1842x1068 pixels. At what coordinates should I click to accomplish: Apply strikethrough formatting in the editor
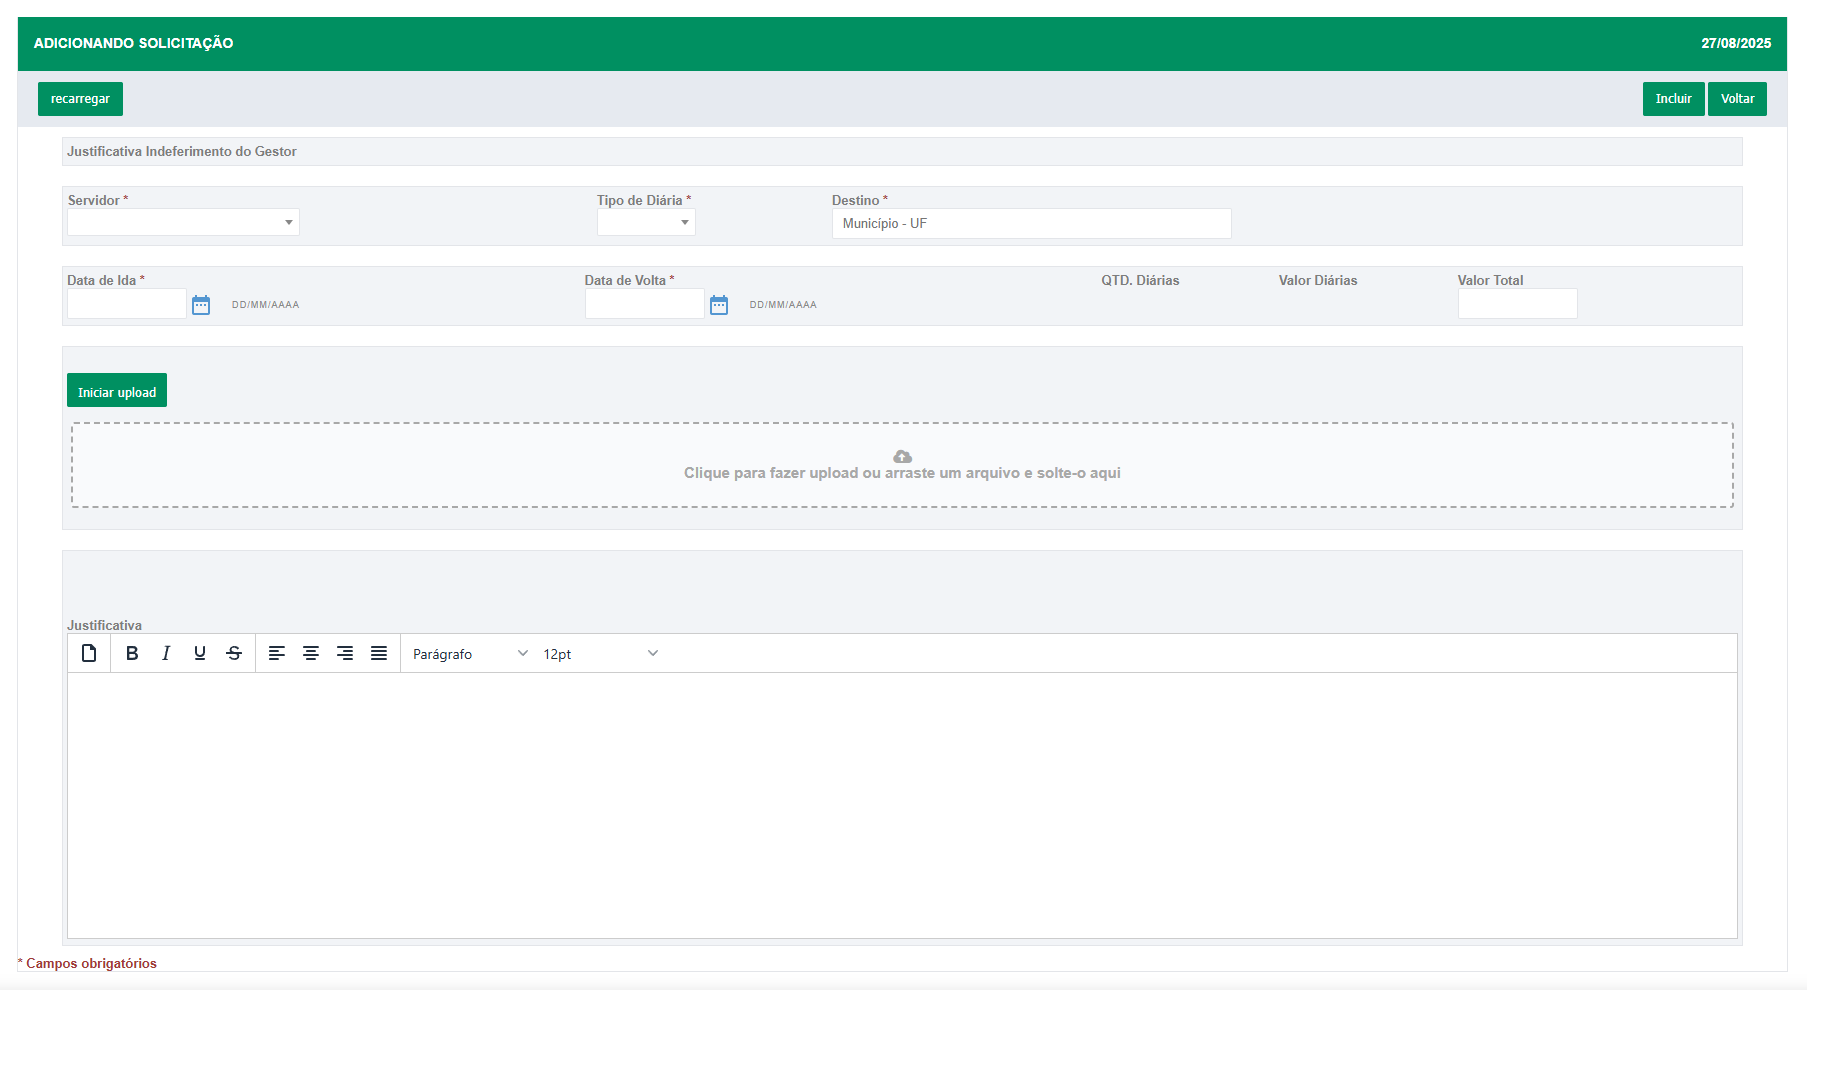pyautogui.click(x=234, y=653)
